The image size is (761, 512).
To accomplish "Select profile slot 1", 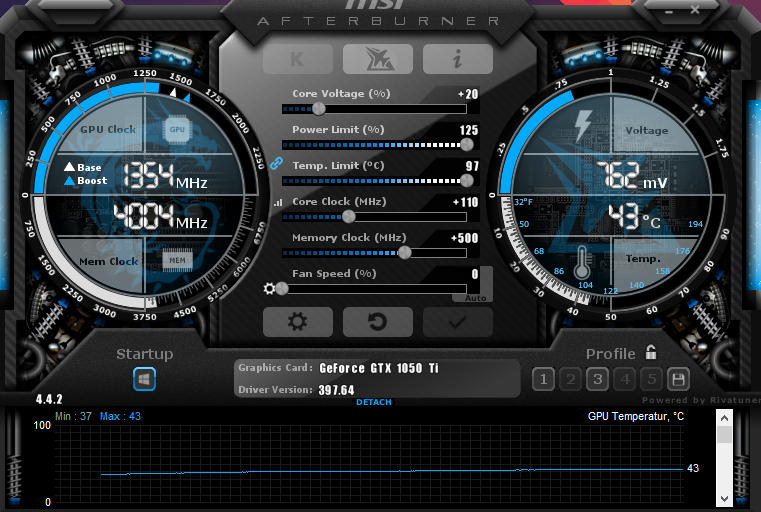I will (x=544, y=379).
